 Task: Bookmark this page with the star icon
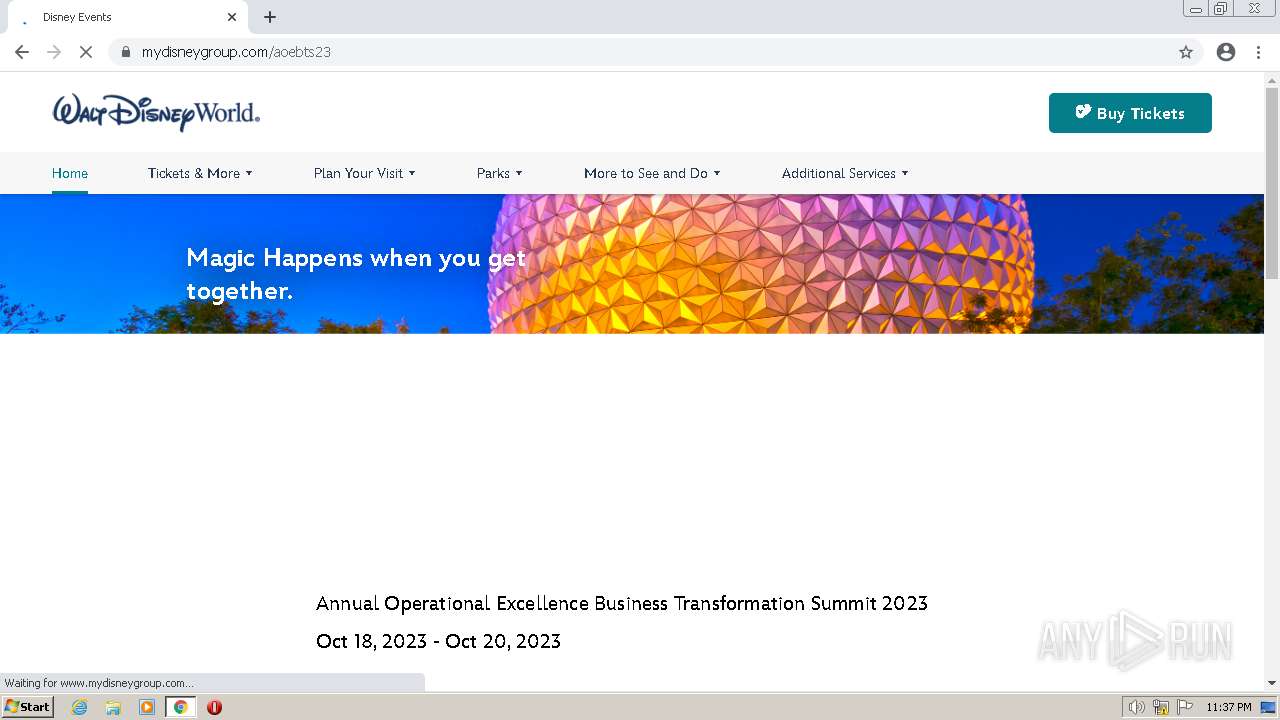(1186, 52)
